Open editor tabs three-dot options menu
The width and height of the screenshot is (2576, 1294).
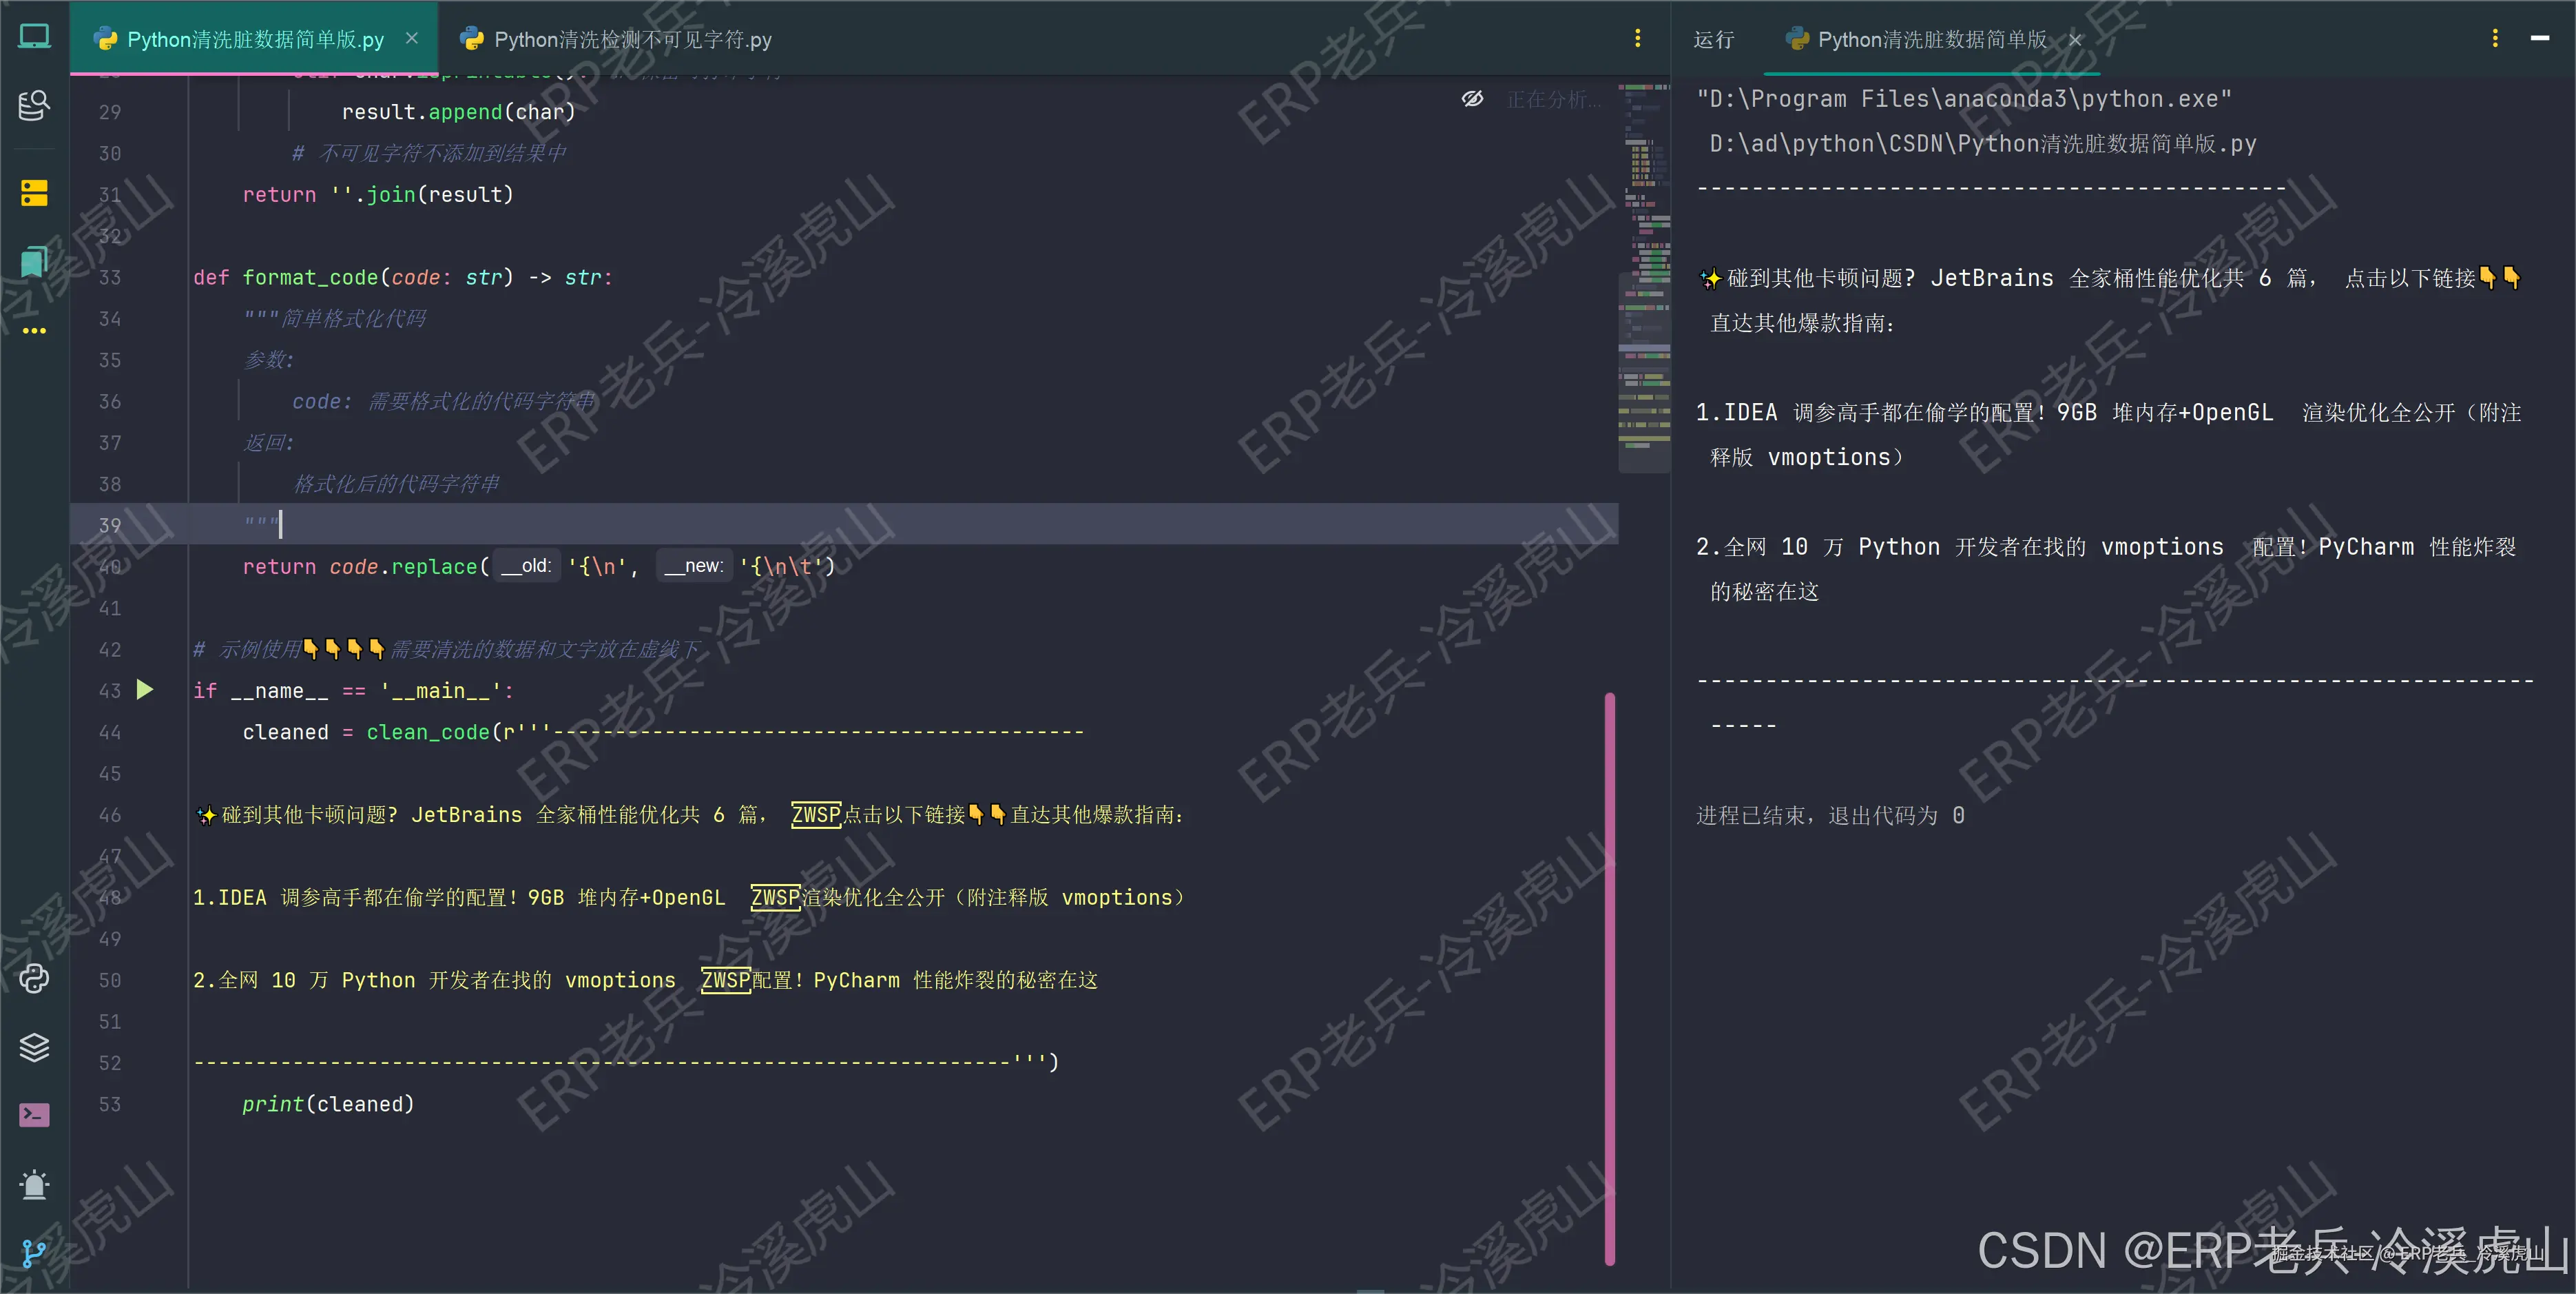click(x=1637, y=39)
